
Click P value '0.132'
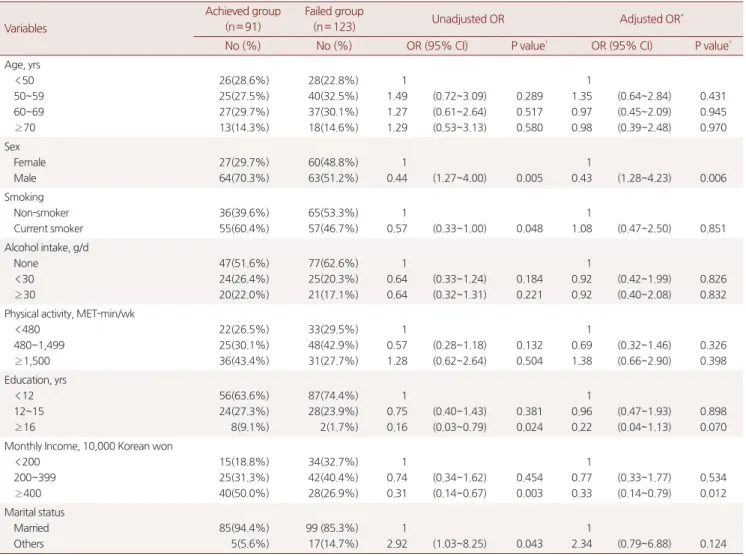point(530,345)
